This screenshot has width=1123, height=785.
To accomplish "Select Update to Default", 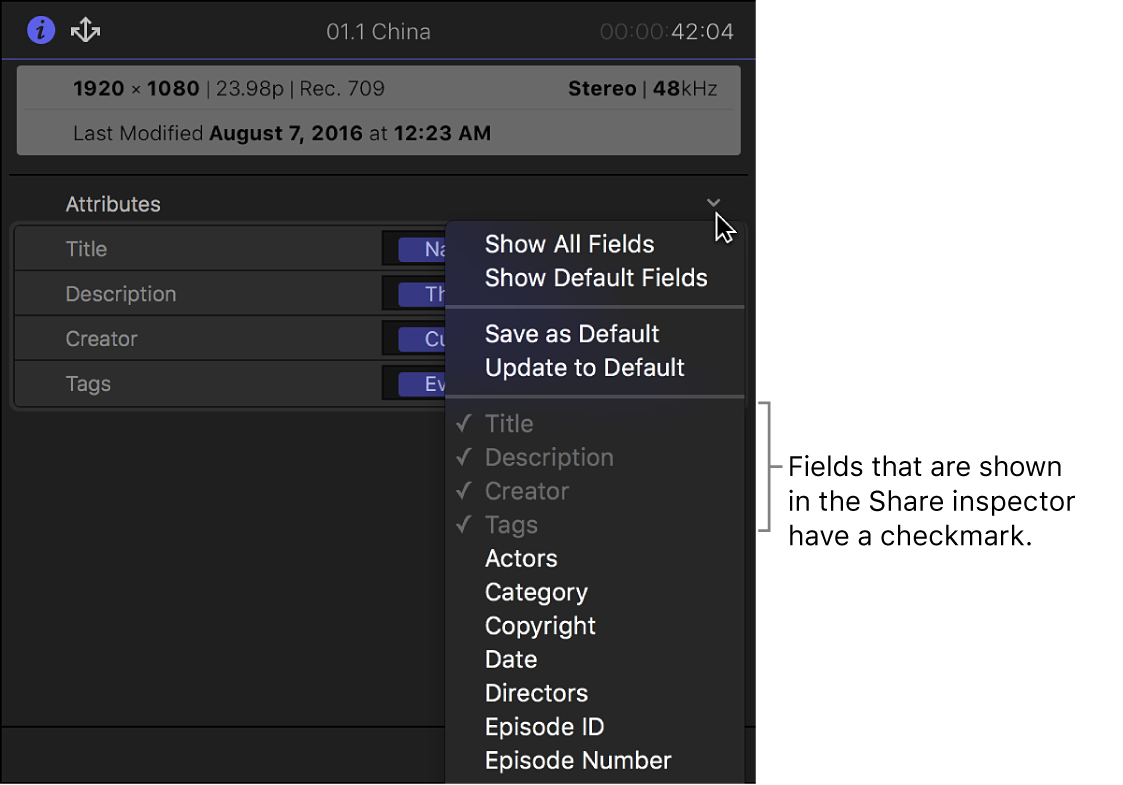I will 584,367.
